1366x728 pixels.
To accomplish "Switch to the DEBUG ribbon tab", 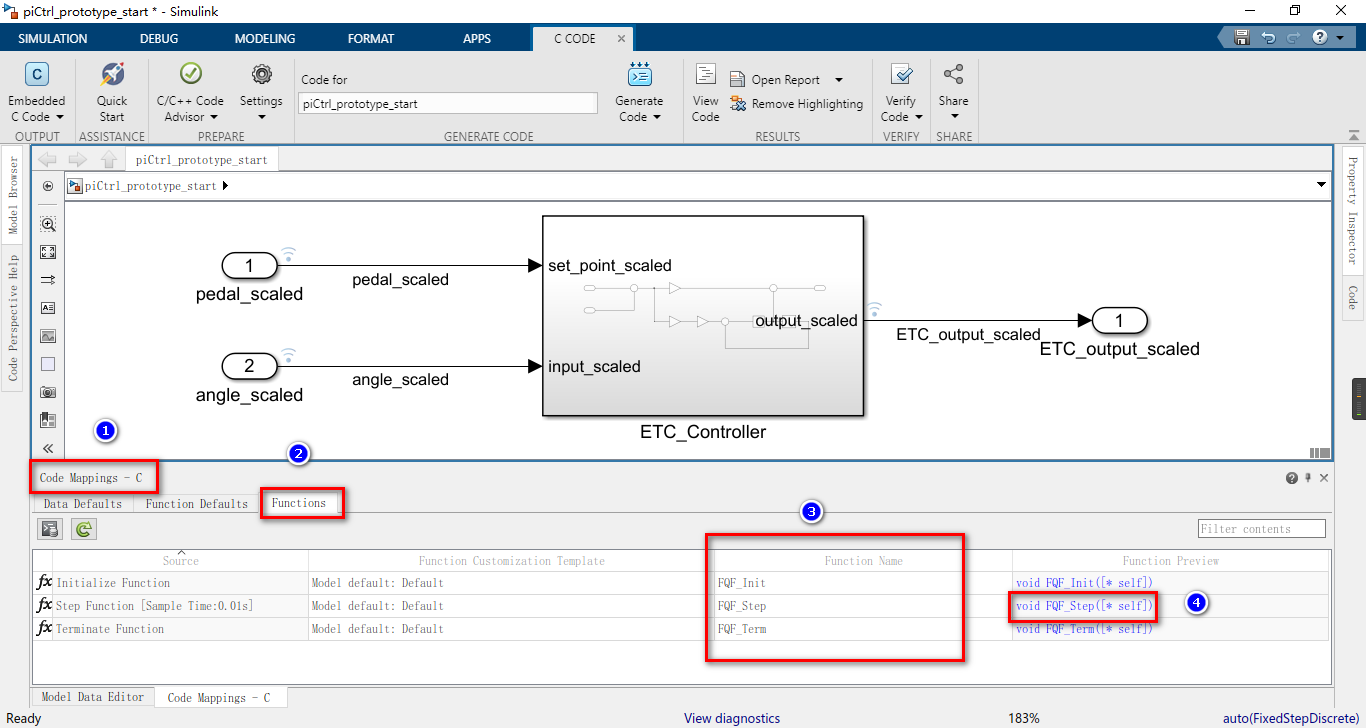I will (159, 39).
